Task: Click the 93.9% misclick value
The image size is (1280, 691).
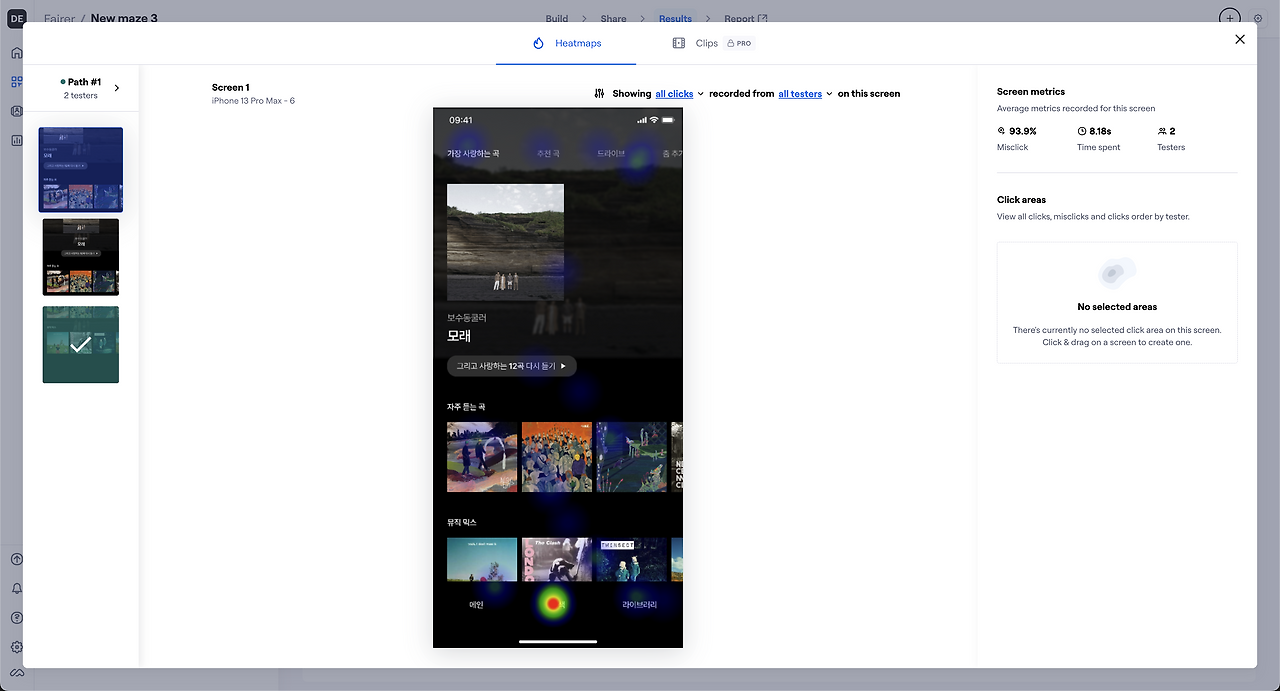Action: 1023,131
